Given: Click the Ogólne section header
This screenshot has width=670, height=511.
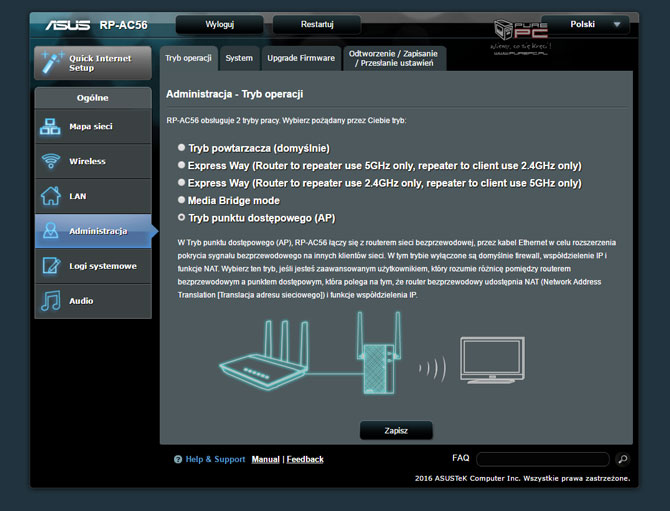Looking at the screenshot, I should (93, 98).
